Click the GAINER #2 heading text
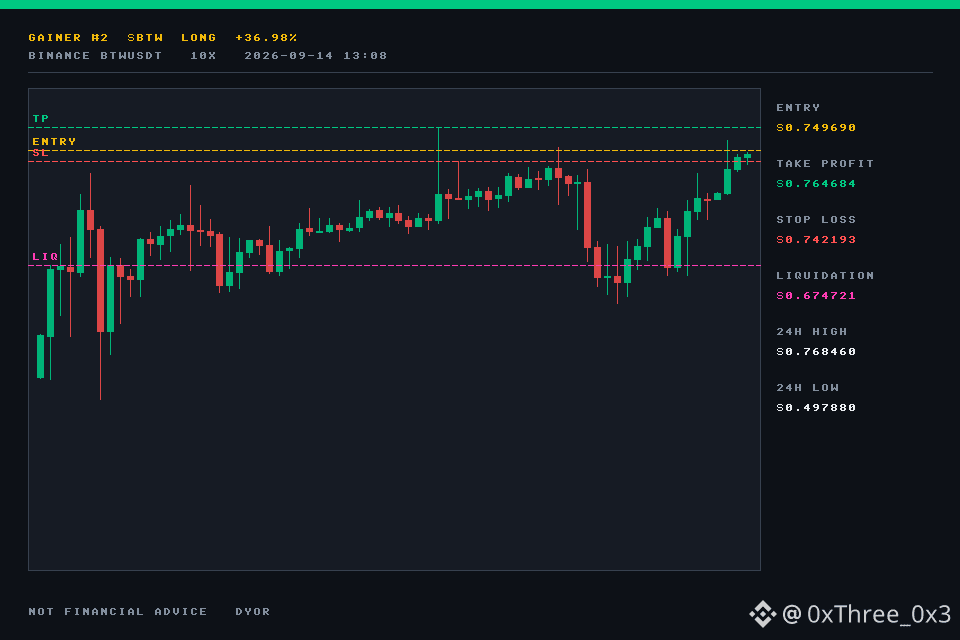Viewport: 960px width, 640px height. [68, 37]
